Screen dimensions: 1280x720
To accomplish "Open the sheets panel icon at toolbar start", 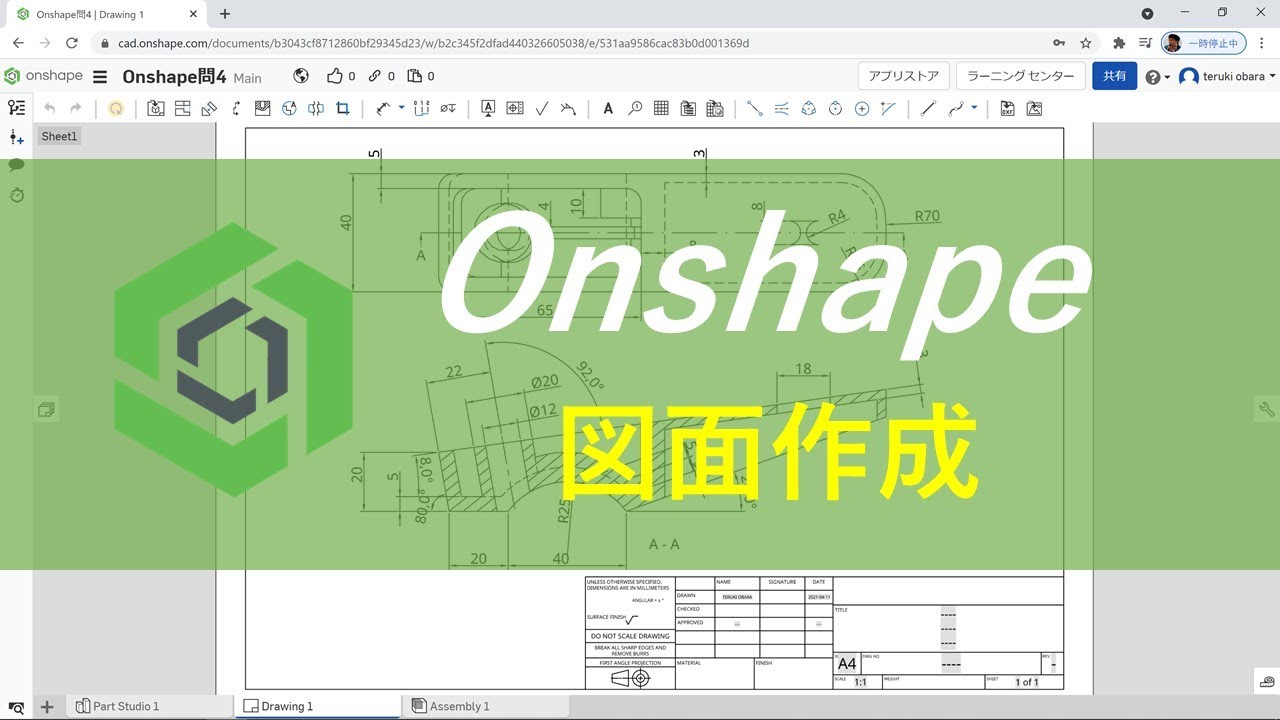I will pyautogui.click(x=16, y=108).
